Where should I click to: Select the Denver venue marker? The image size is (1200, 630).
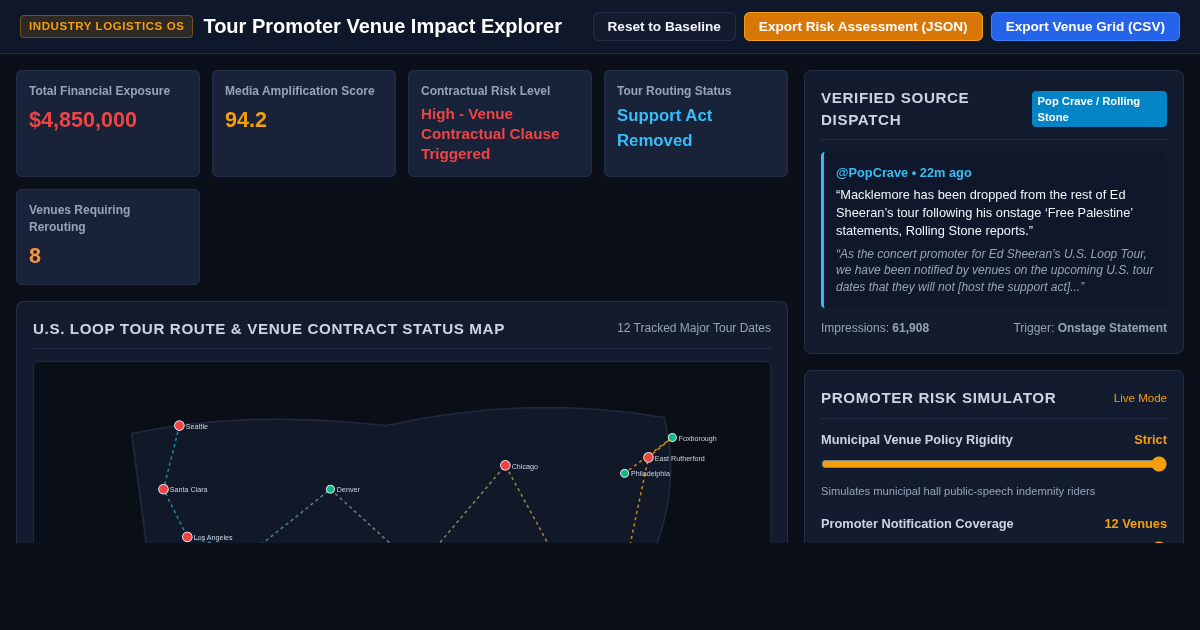[x=330, y=489]
